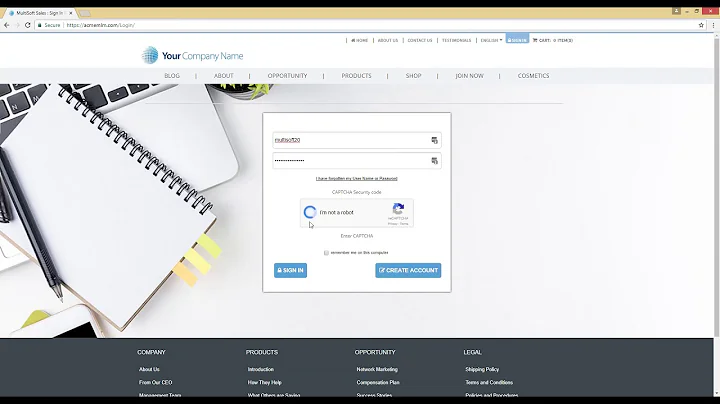Viewport: 720px width, 404px height.
Task: Focus the username input field
Action: [x=357, y=140]
